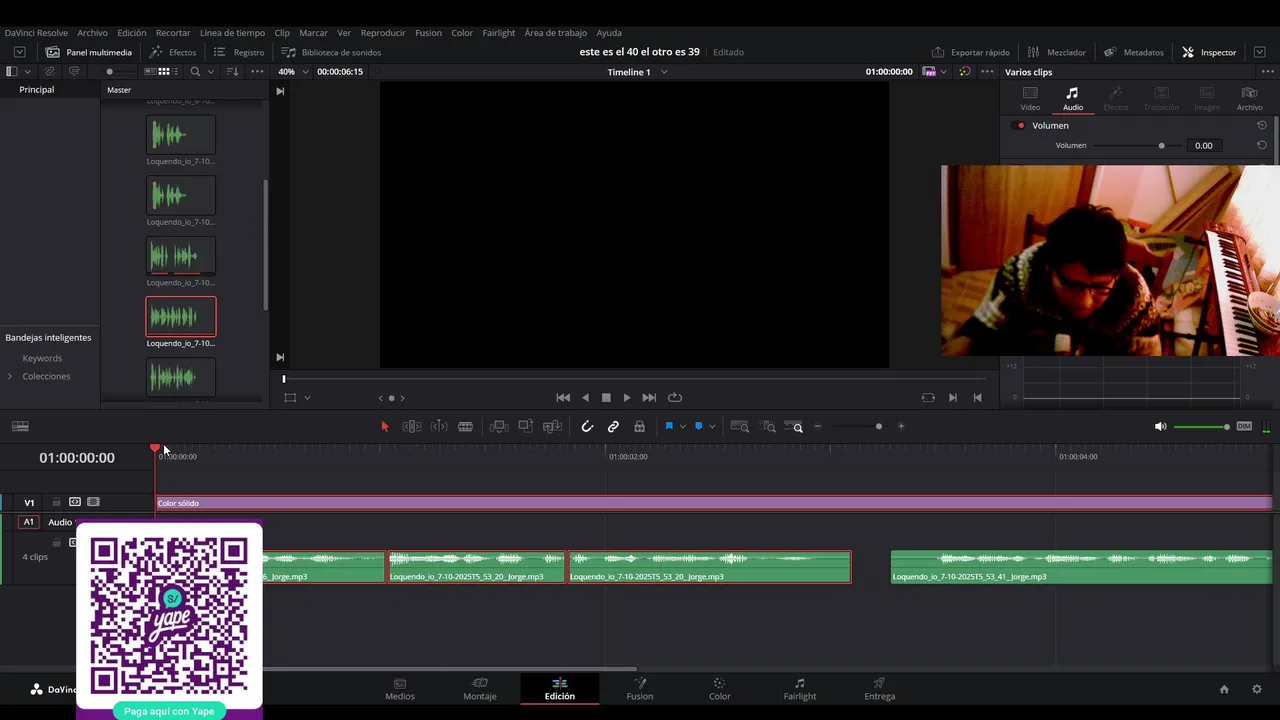Switch to the Archivo inspector tab
The image size is (1280, 720).
click(x=1249, y=99)
